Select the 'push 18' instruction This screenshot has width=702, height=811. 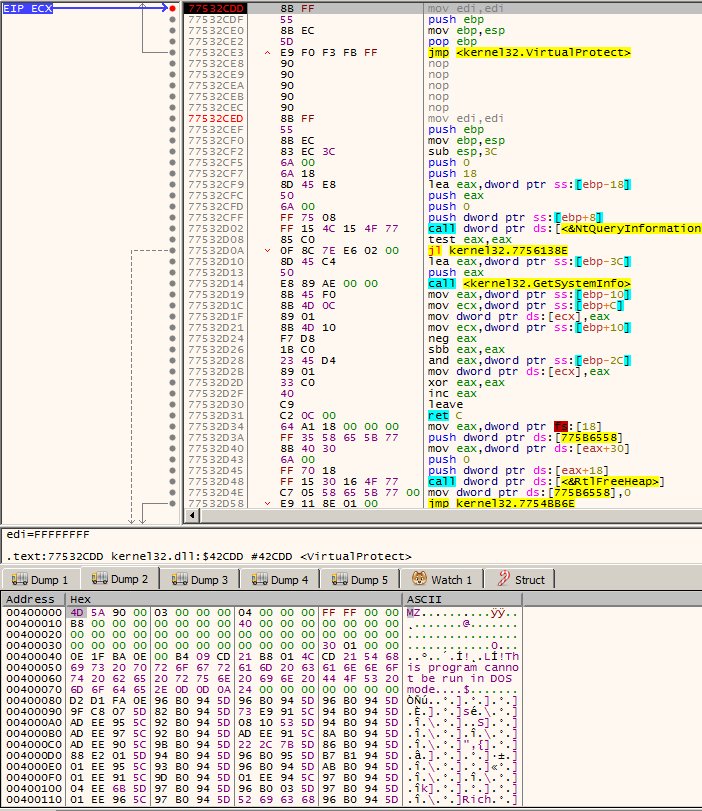[x=452, y=173]
